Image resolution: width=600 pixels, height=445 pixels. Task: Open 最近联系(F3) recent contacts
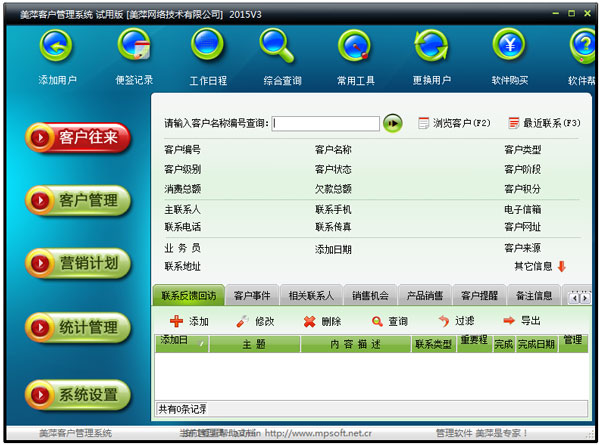(544, 123)
